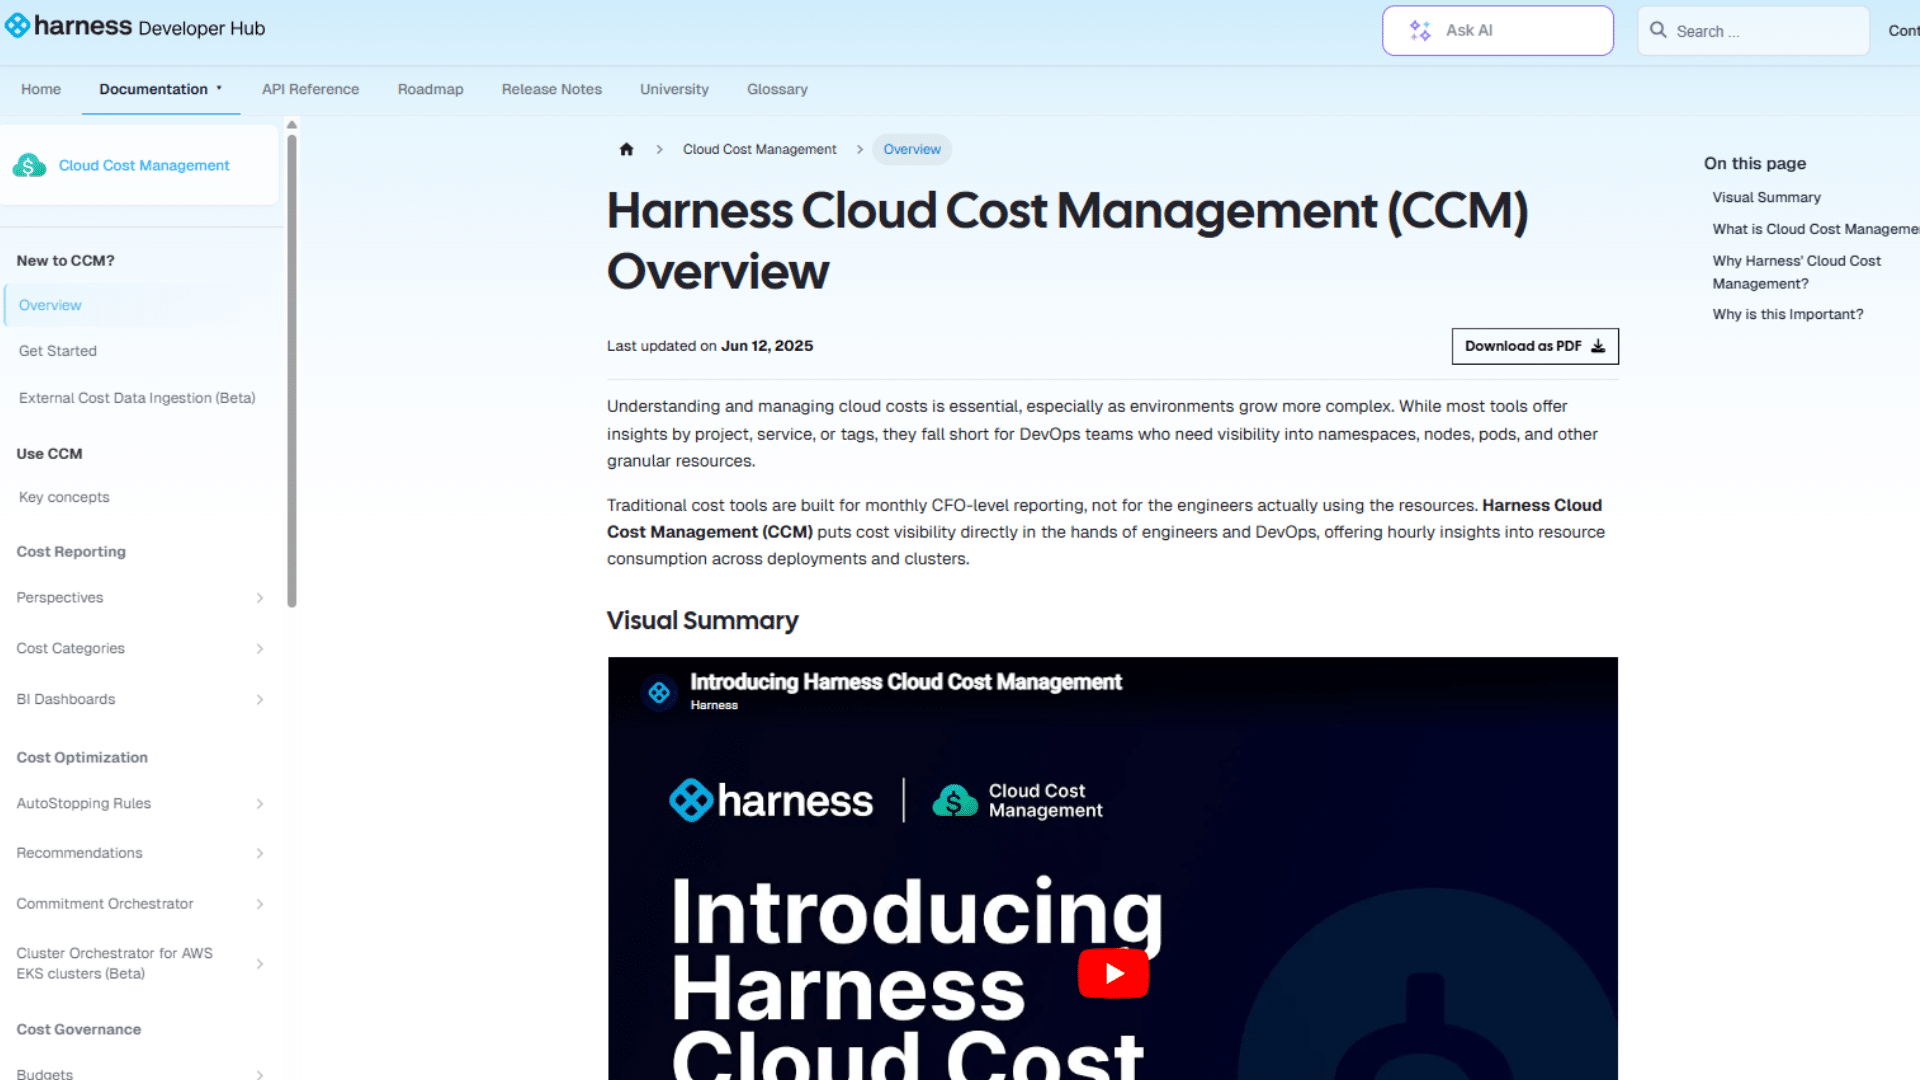Click the home breadcrumb icon
This screenshot has width=1920, height=1080.
click(626, 149)
